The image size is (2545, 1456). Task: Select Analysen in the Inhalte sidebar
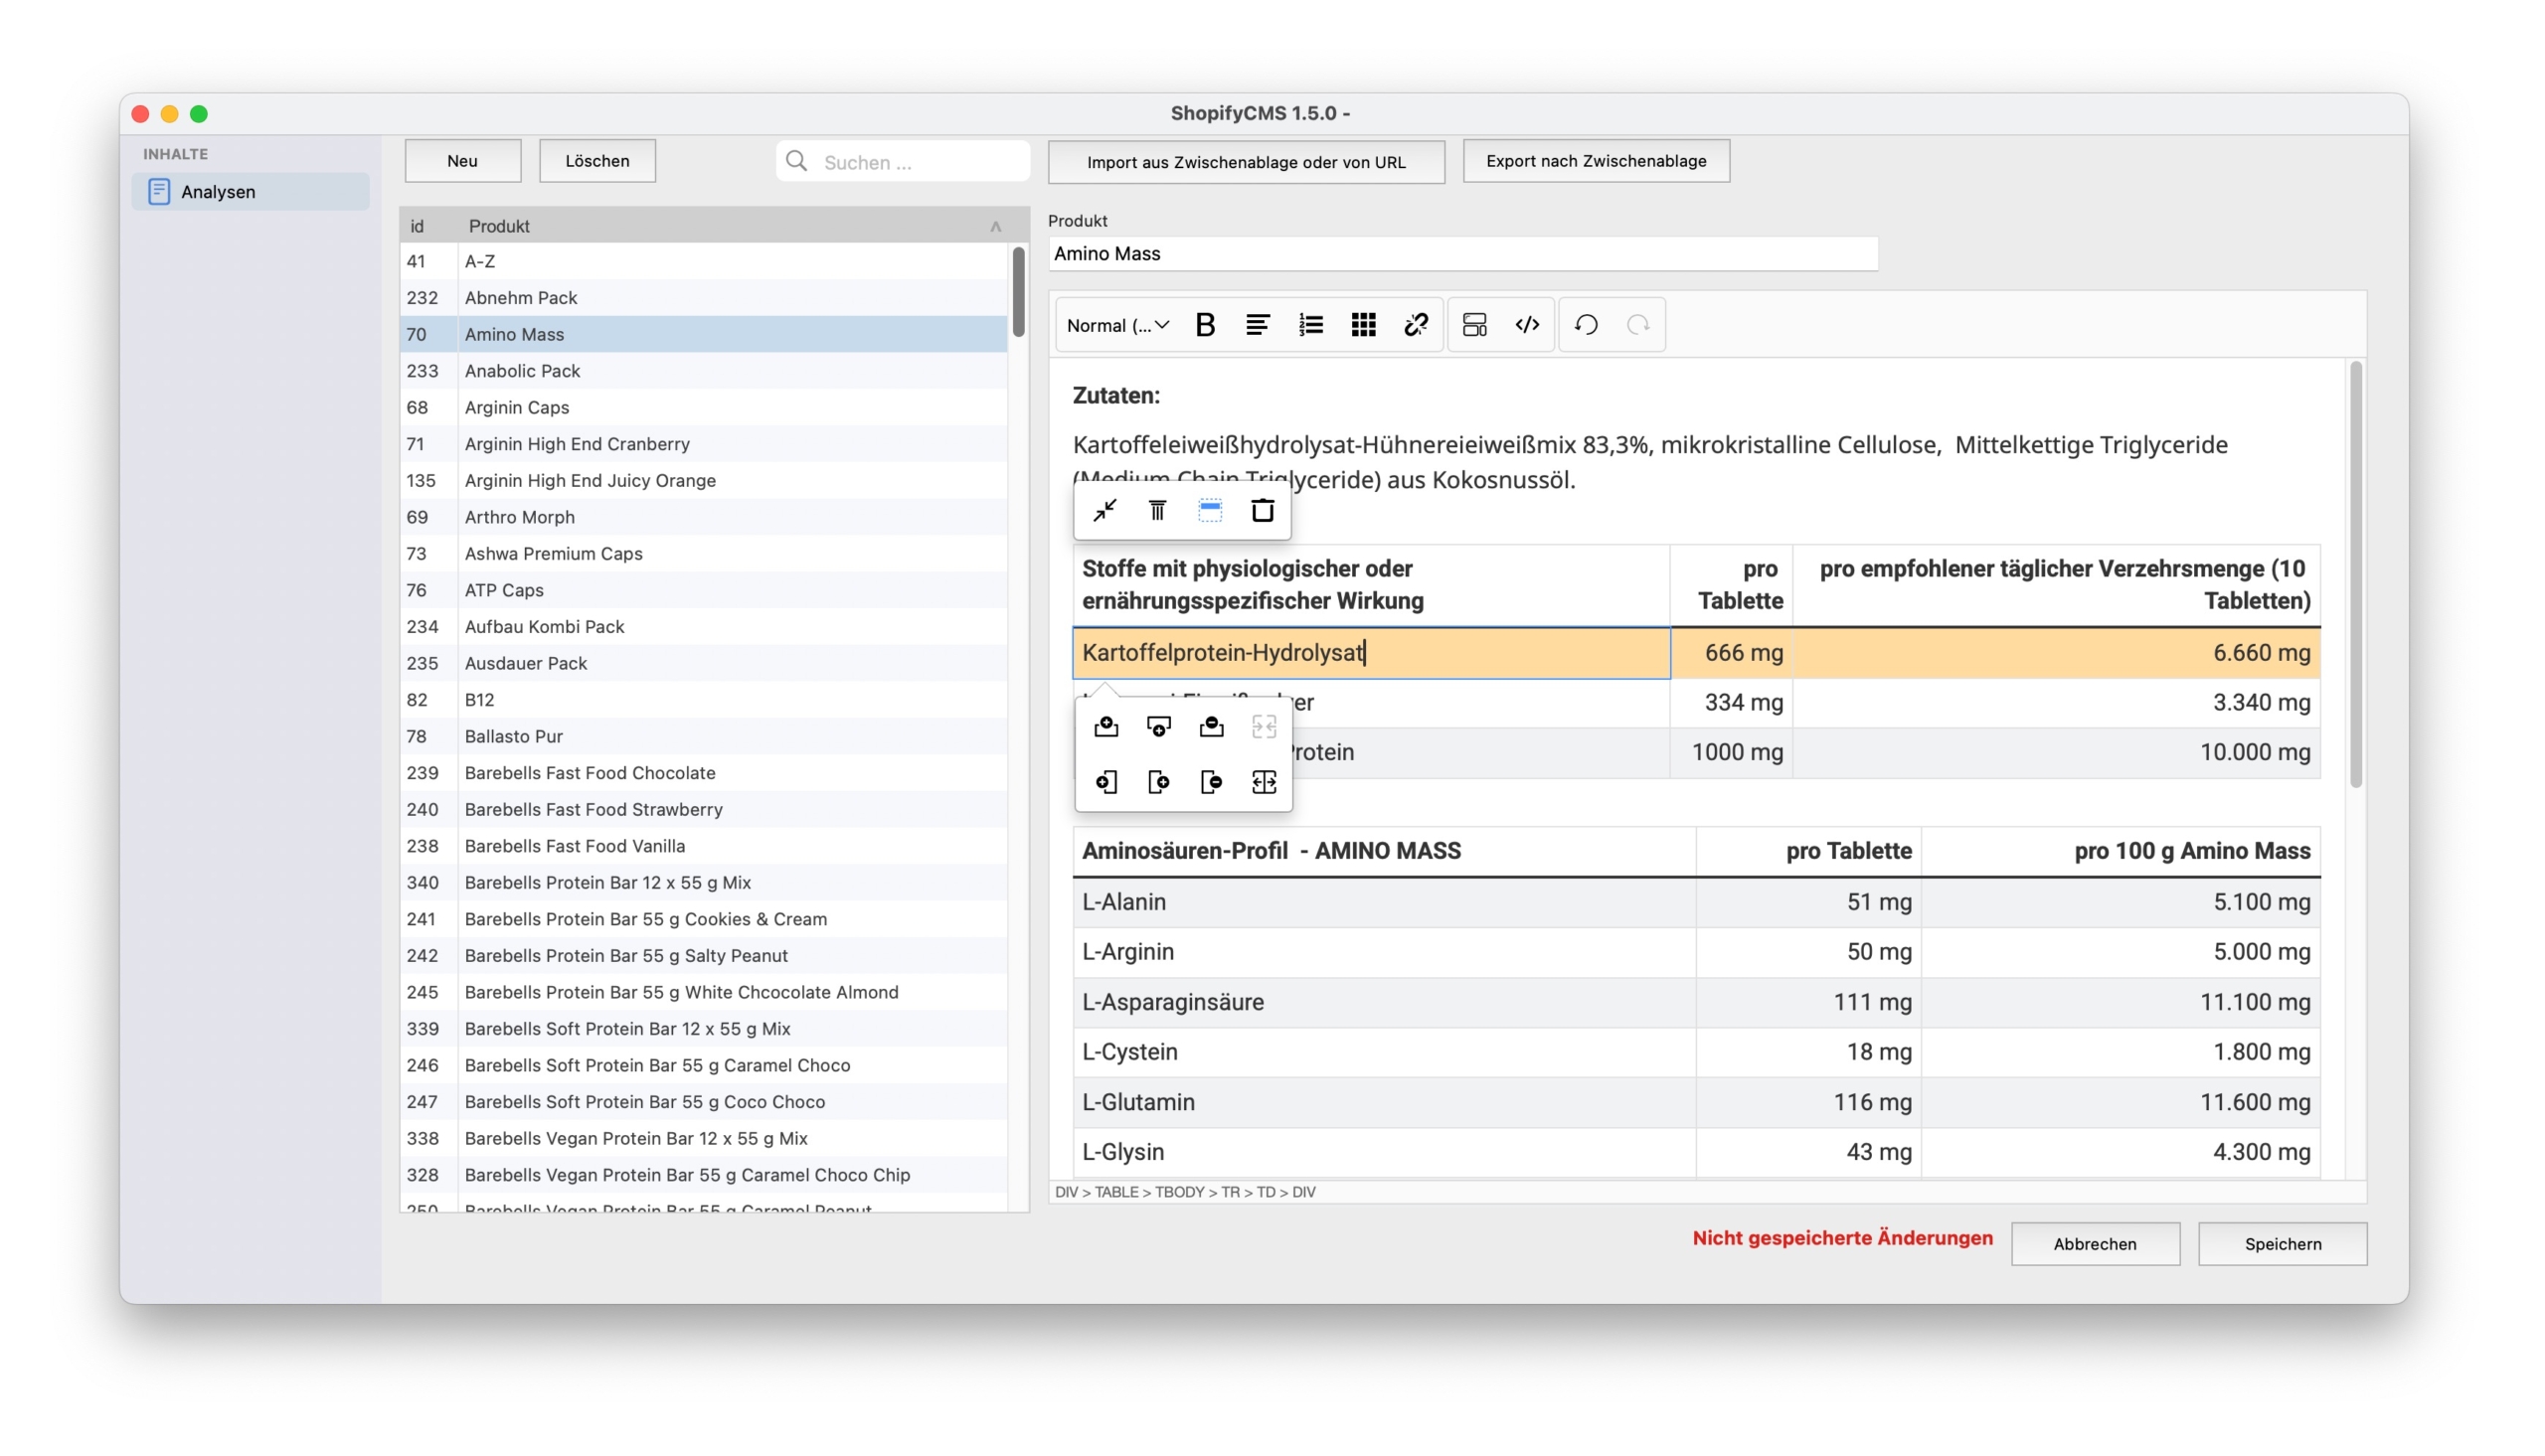pos(218,191)
